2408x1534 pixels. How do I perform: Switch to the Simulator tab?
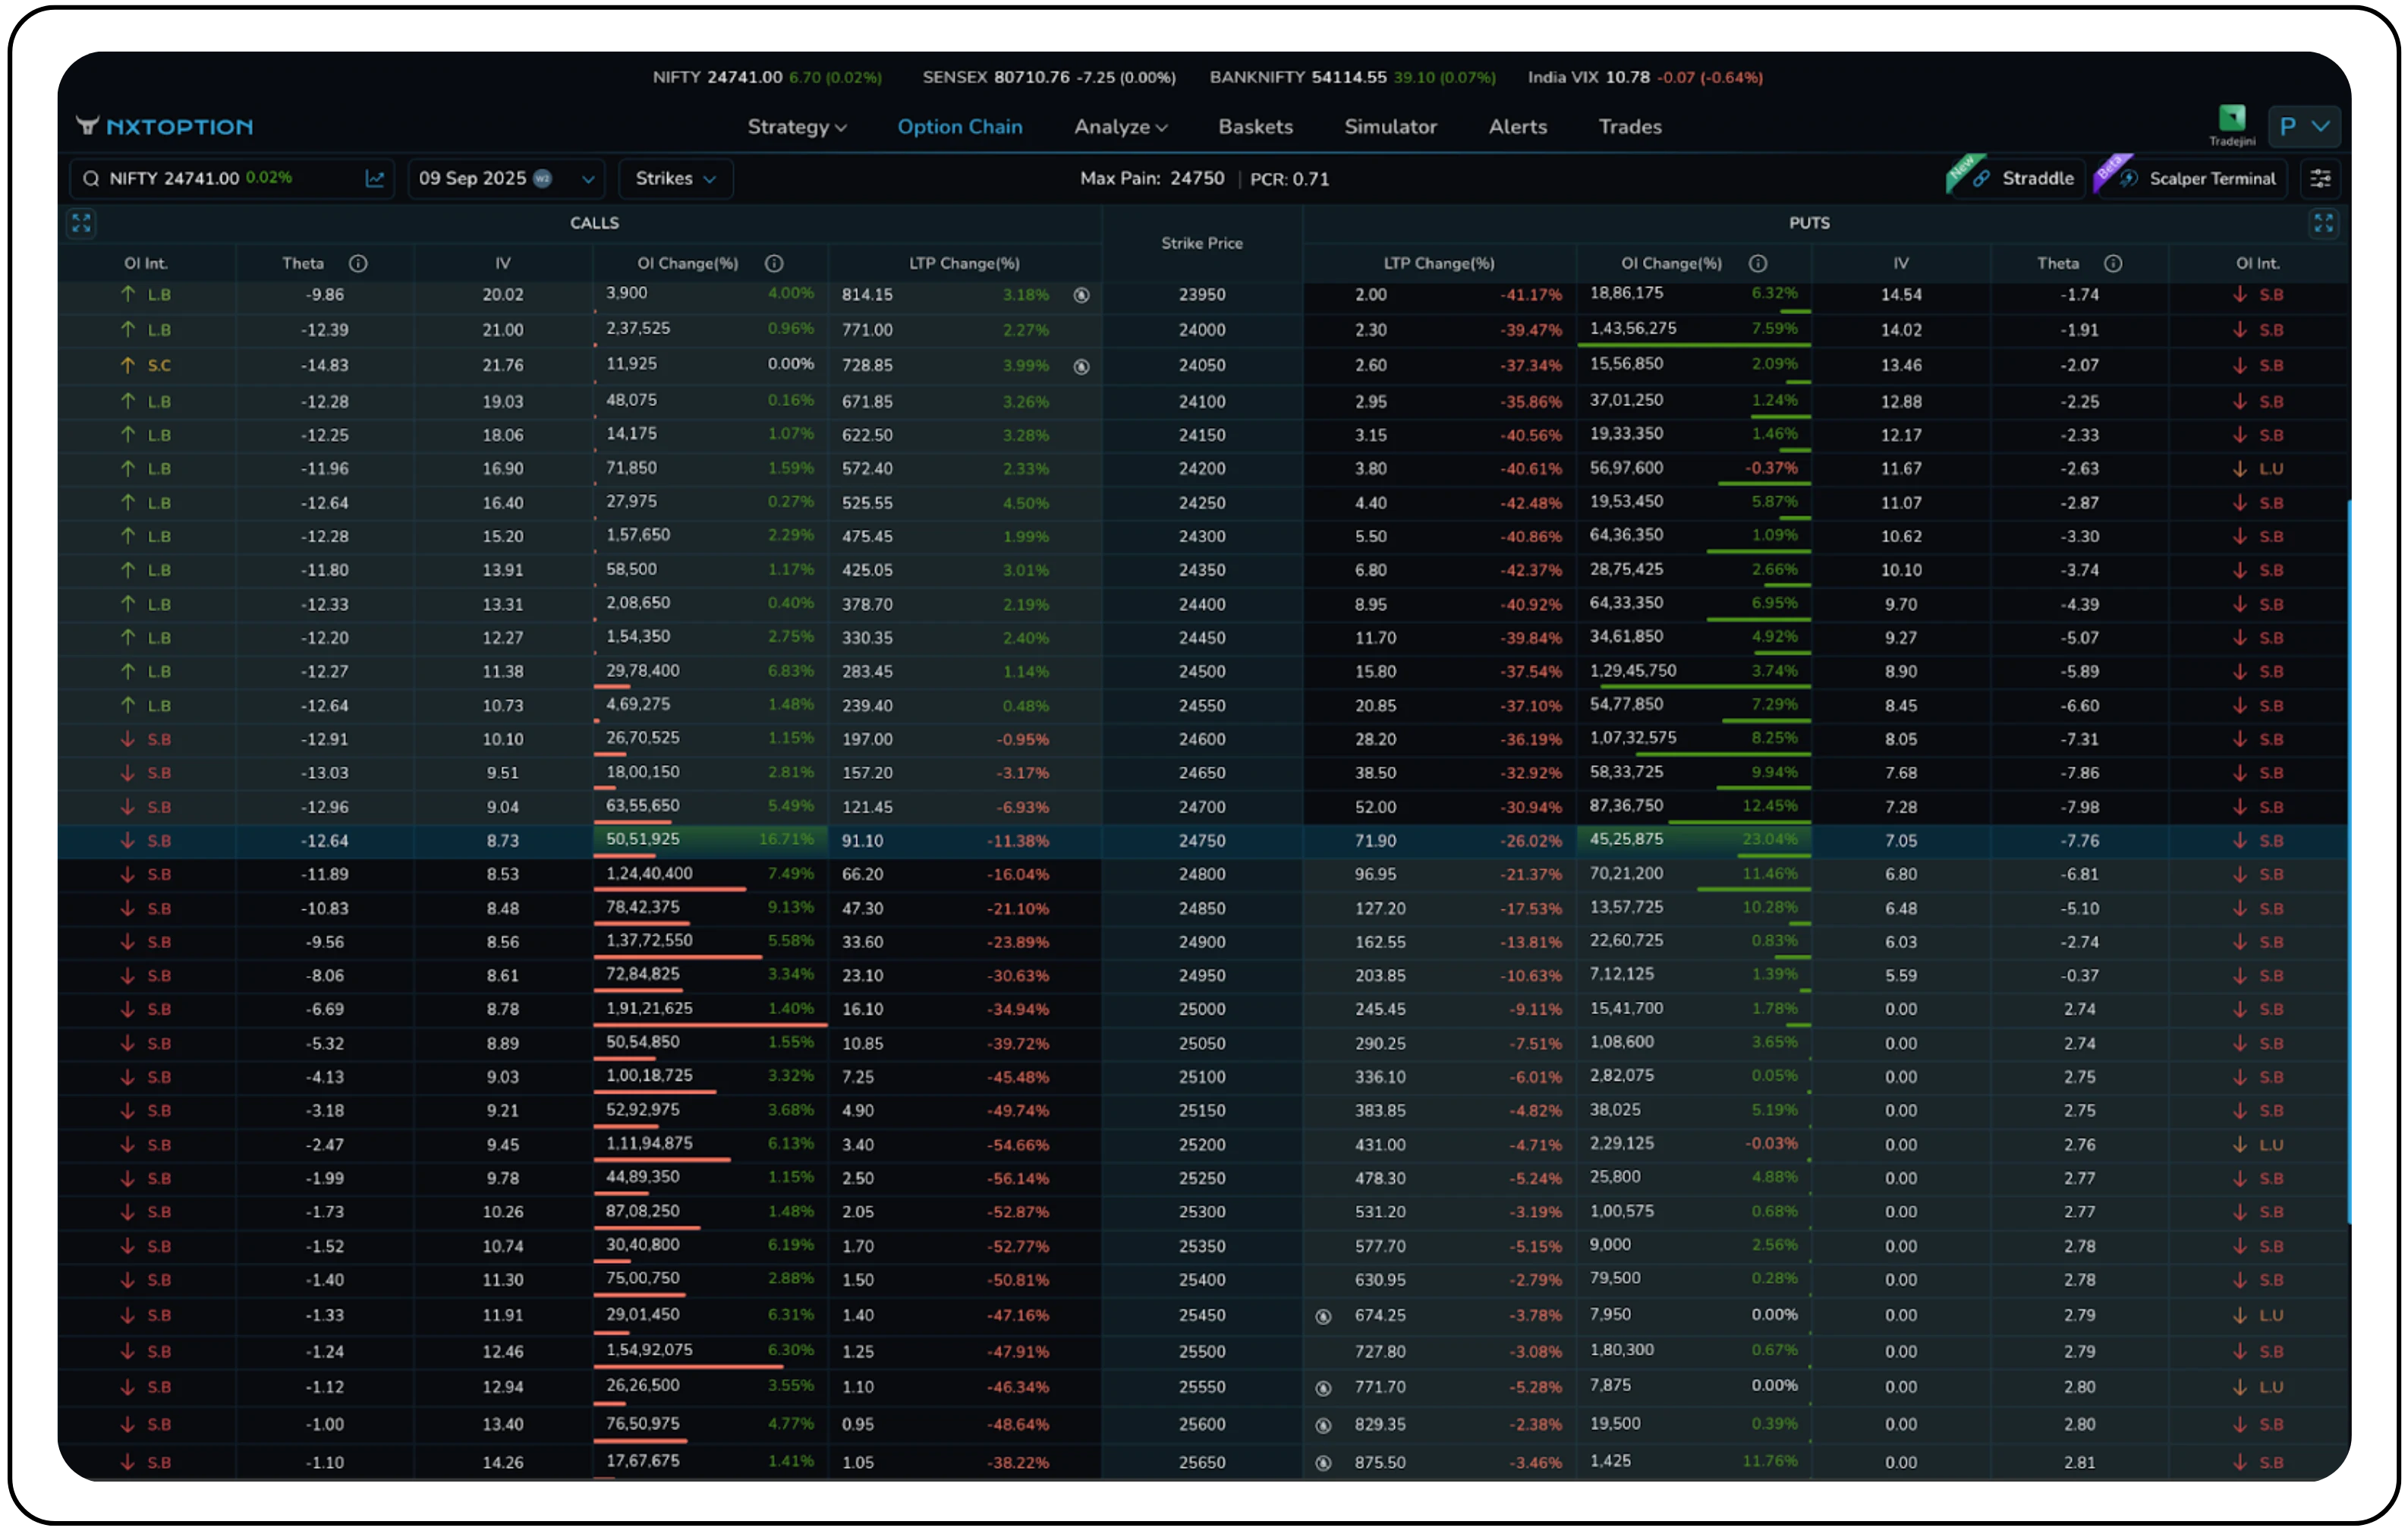pyautogui.click(x=1390, y=127)
